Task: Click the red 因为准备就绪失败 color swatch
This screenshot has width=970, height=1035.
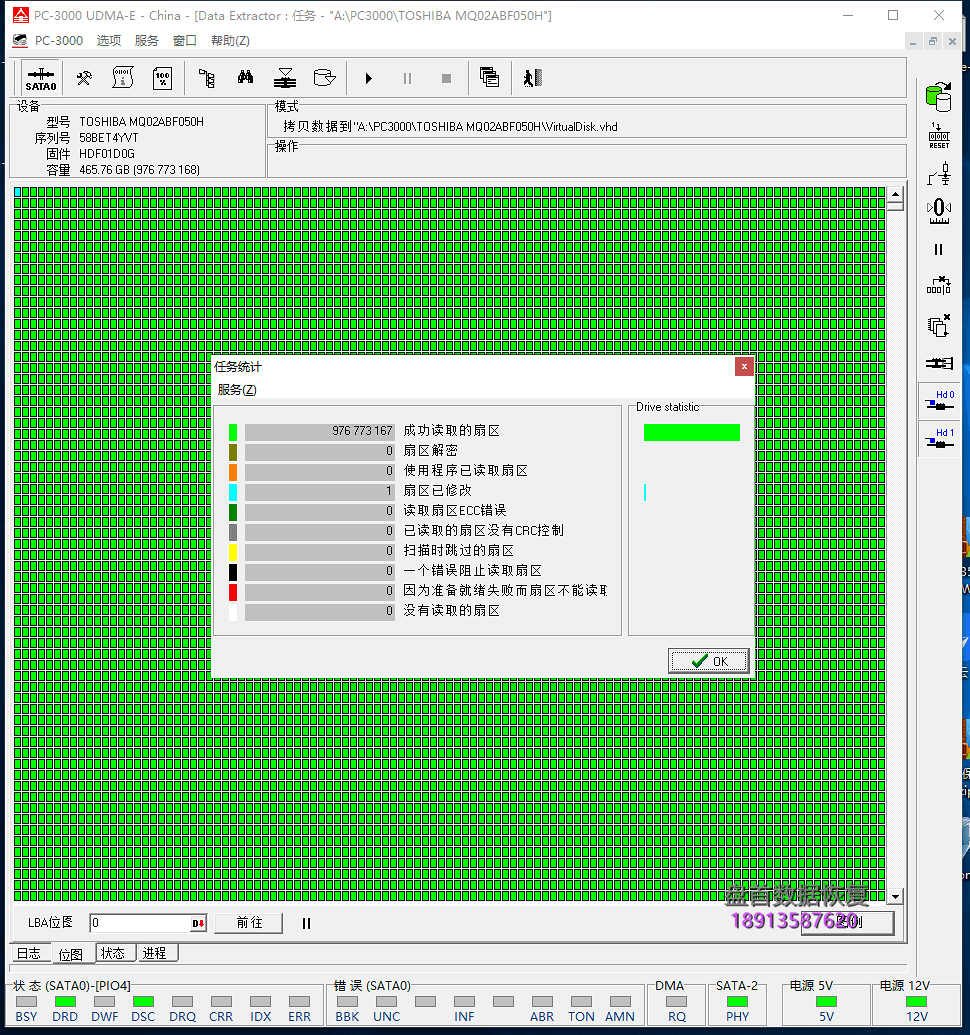Action: coord(233,592)
